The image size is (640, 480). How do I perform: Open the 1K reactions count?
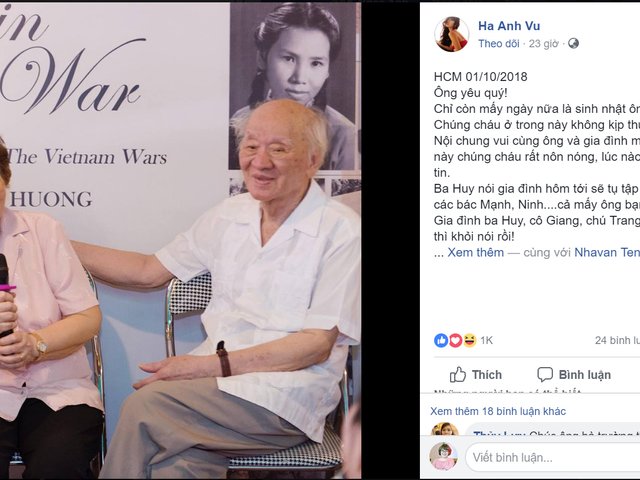tap(487, 340)
